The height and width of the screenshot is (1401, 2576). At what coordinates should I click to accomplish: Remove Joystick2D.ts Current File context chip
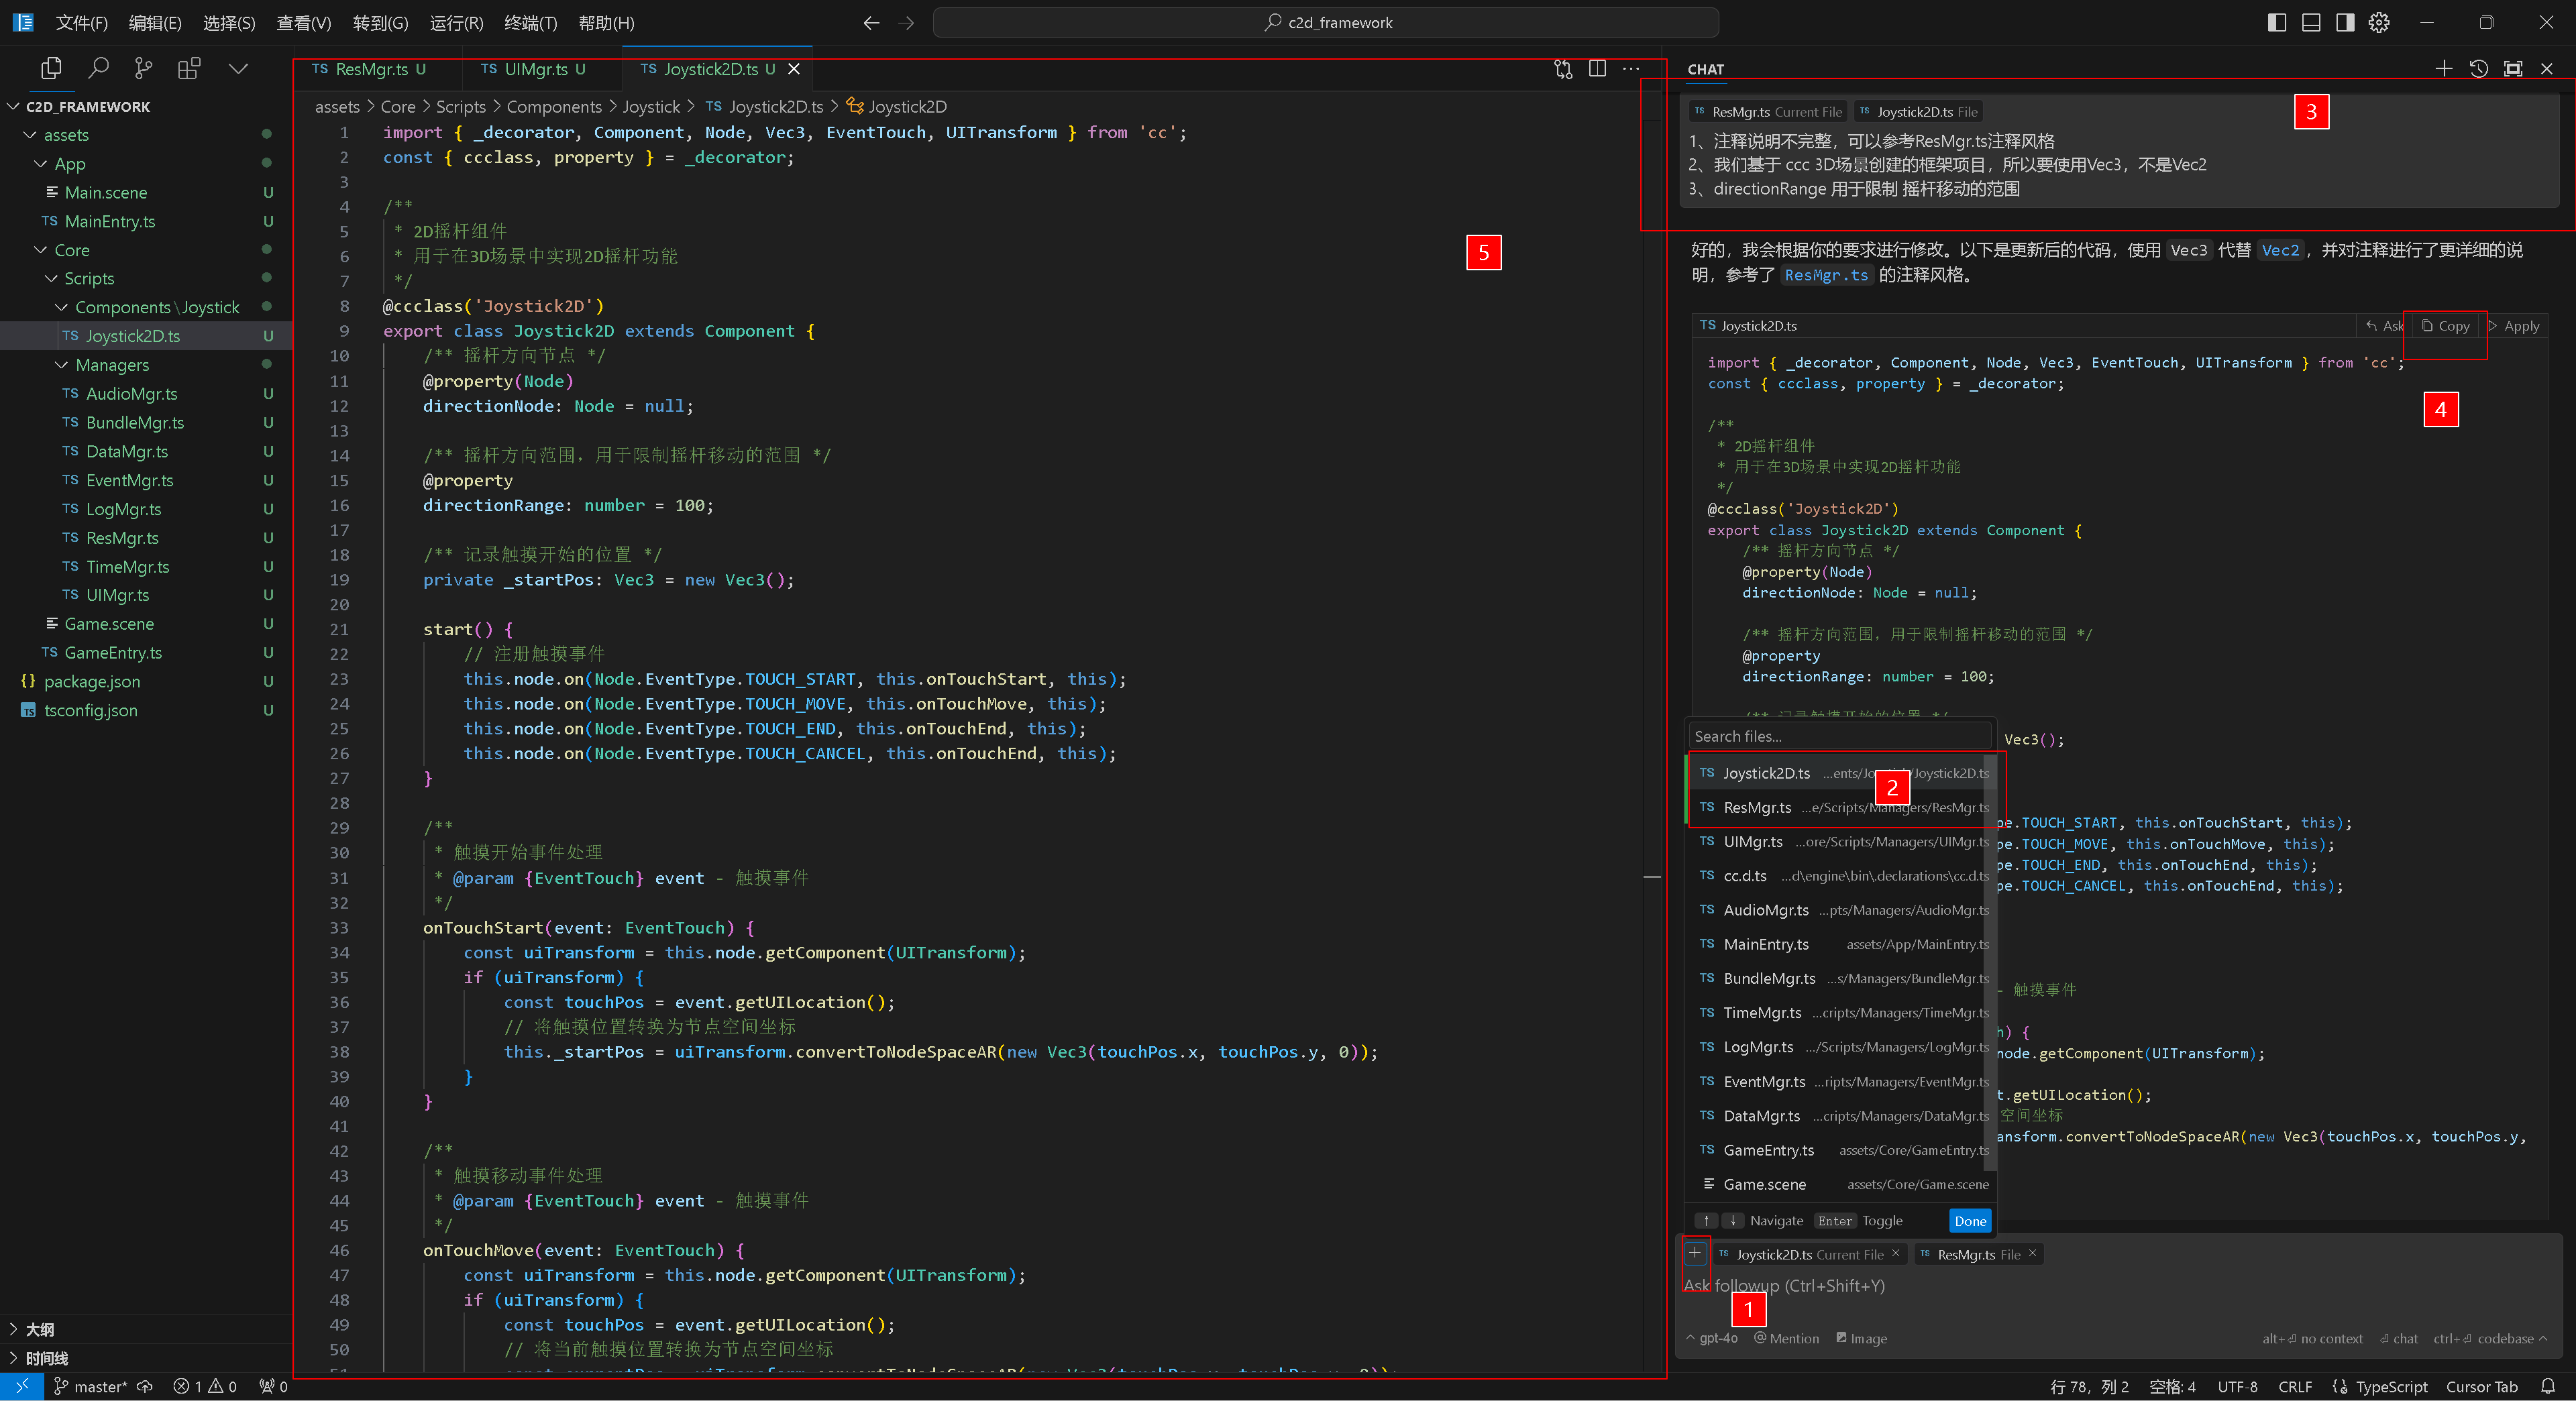[x=1895, y=1253]
